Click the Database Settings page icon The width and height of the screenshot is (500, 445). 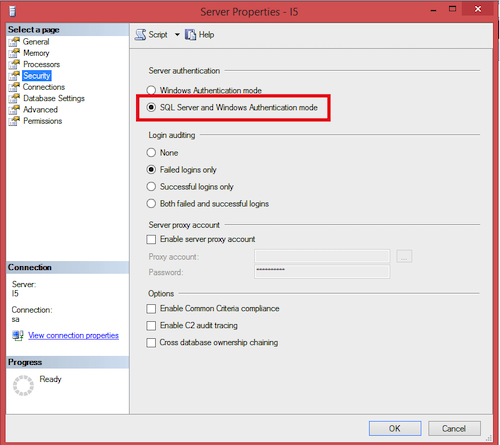(x=14, y=98)
